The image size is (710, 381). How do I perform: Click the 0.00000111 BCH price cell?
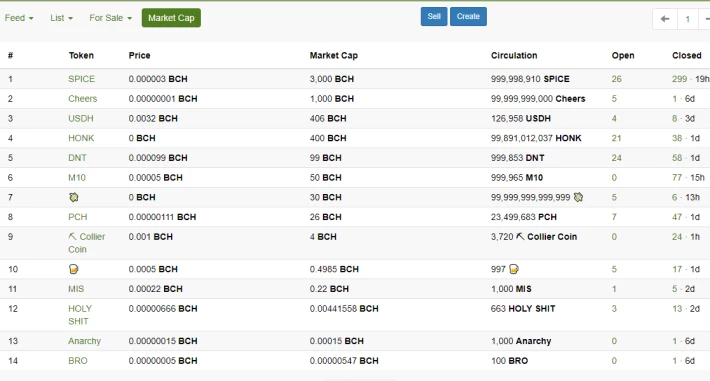pos(162,217)
